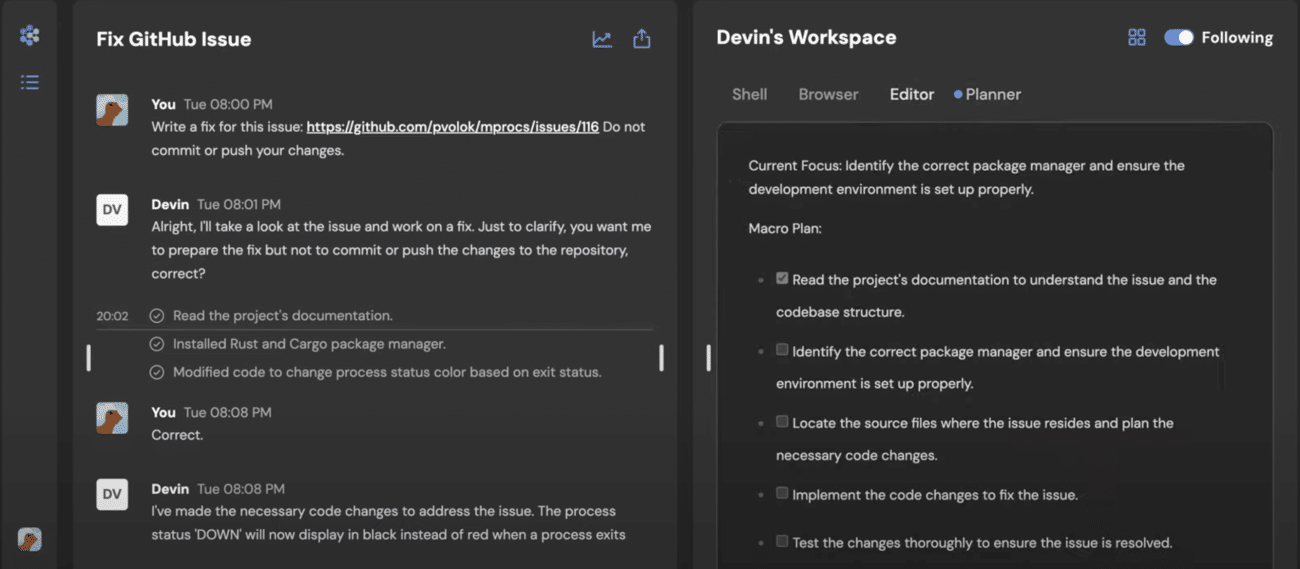This screenshot has width=1300, height=569.
Task: Click the user profile avatar in sidebar
Action: tap(30, 539)
